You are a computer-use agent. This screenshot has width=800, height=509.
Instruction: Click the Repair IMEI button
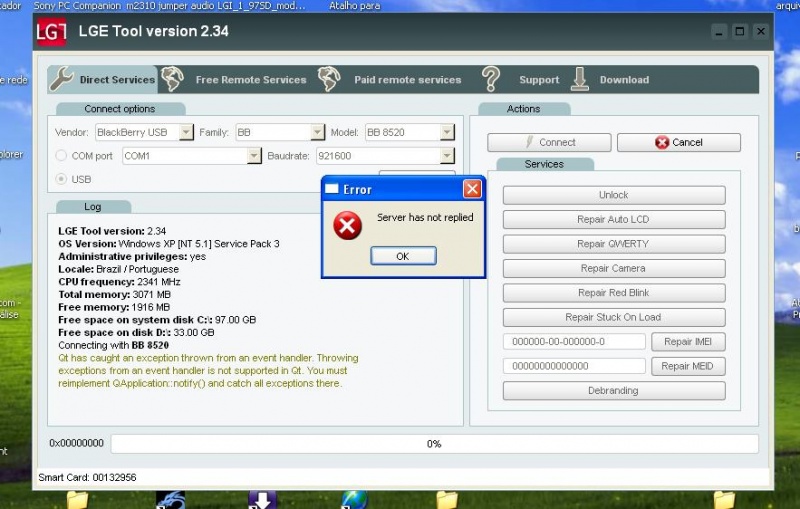click(x=688, y=342)
